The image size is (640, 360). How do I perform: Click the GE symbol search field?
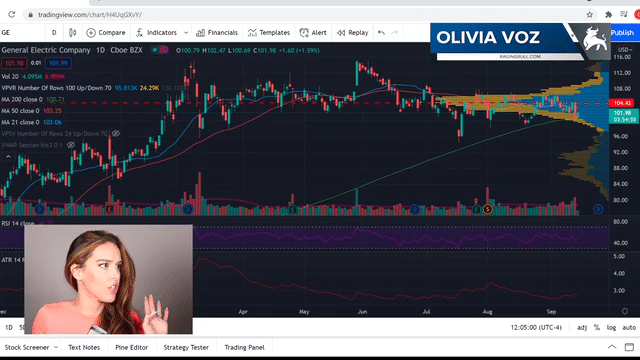coord(22,33)
